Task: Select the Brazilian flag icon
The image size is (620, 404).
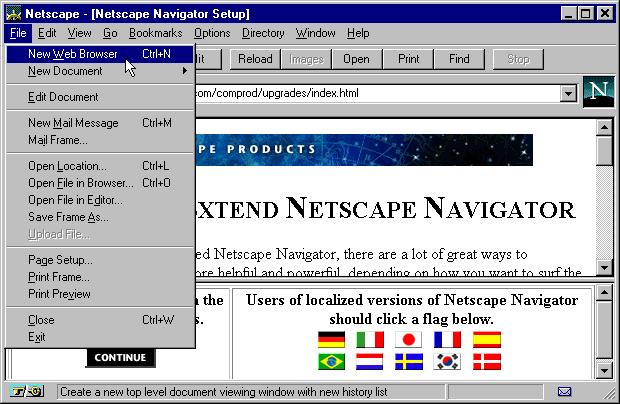Action: click(x=331, y=361)
